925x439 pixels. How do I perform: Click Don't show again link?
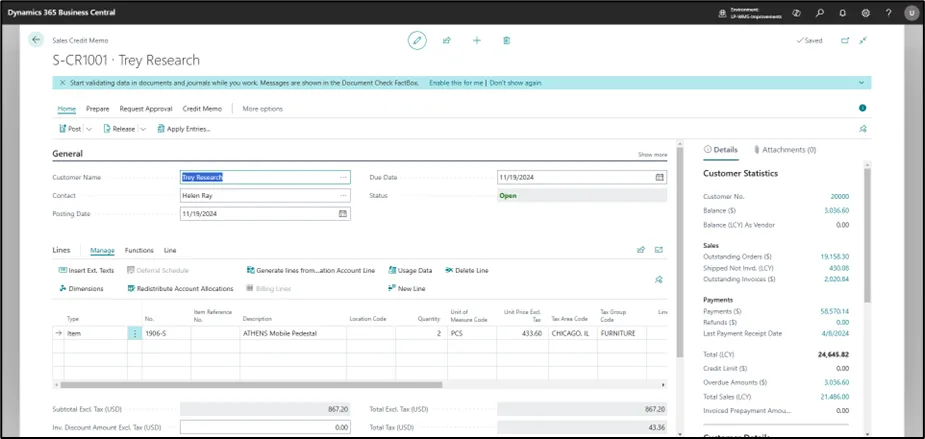click(x=515, y=83)
